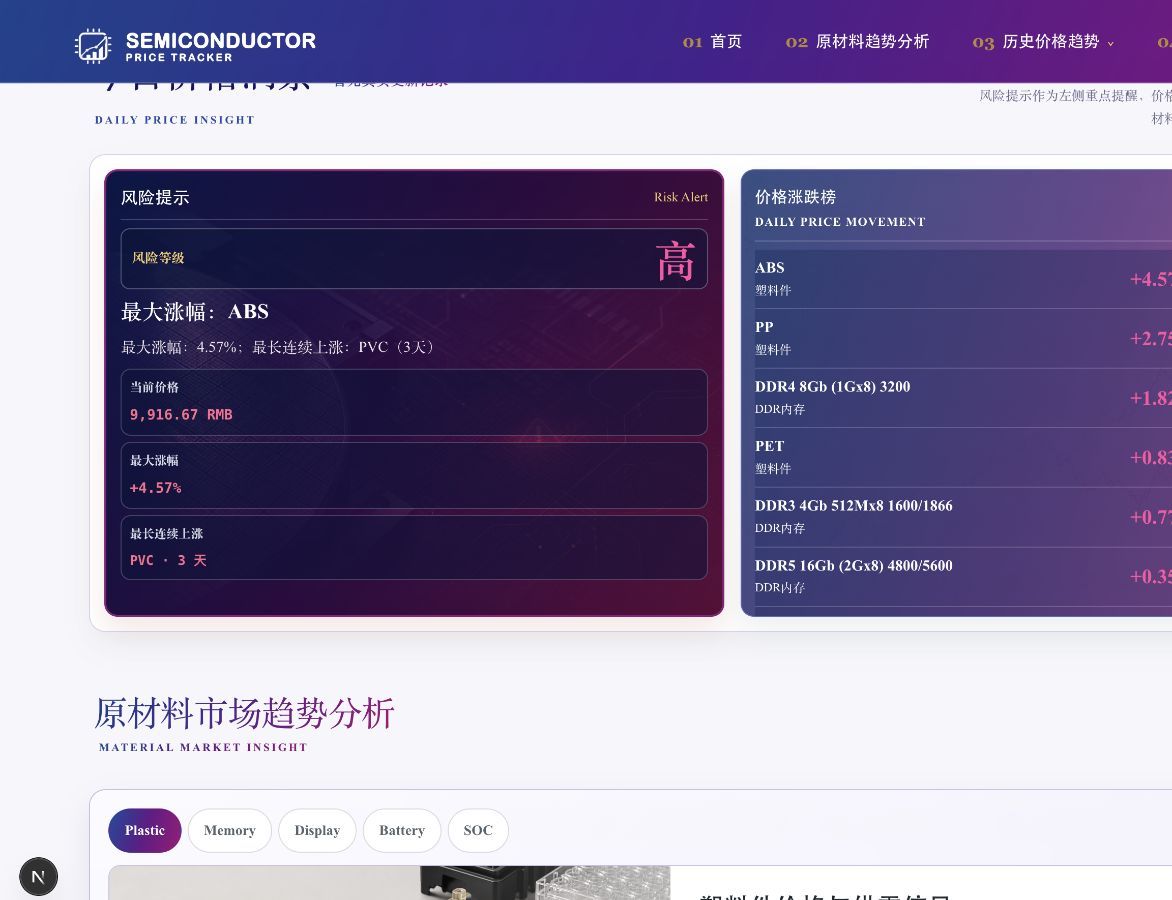Select the DDR5 16Gb (2Gx8) 4800/5600 row
This screenshot has height=900, width=1172.
tap(963, 576)
